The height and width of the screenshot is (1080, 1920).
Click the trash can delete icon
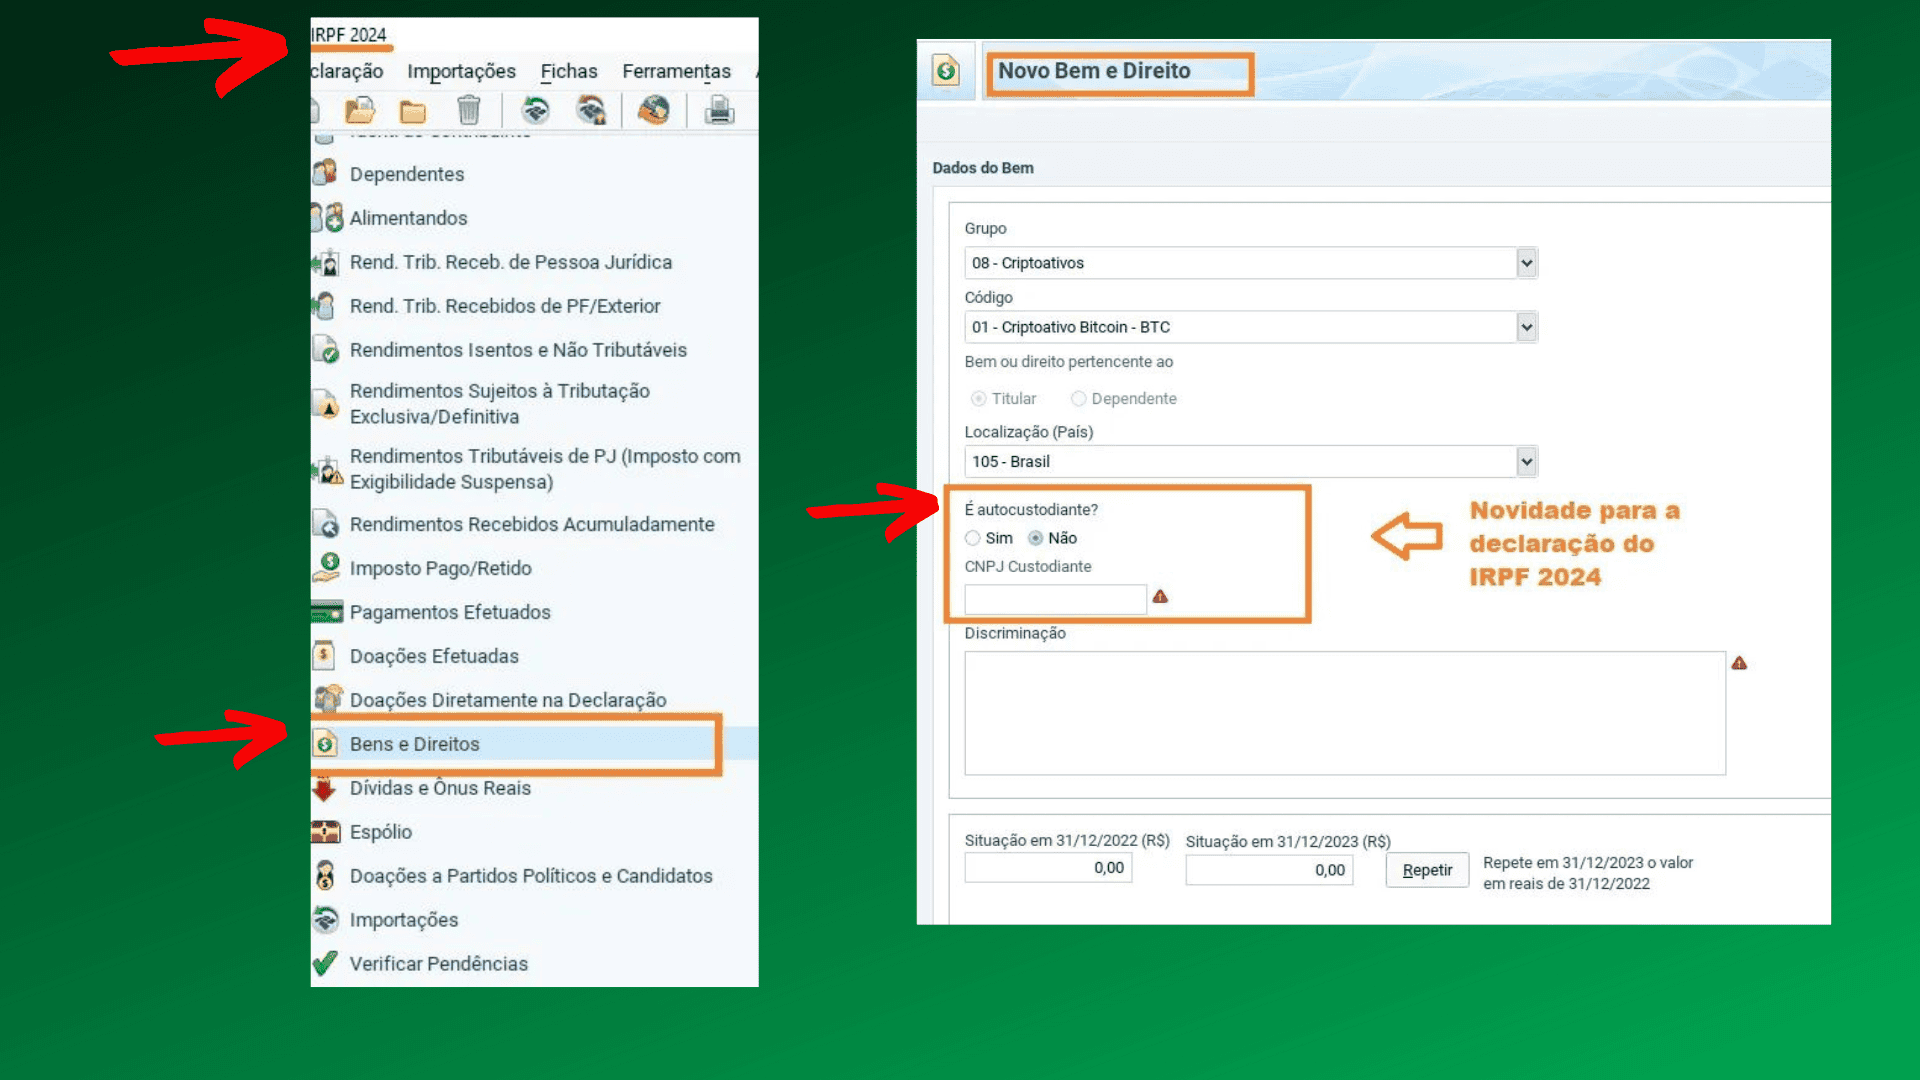[468, 110]
